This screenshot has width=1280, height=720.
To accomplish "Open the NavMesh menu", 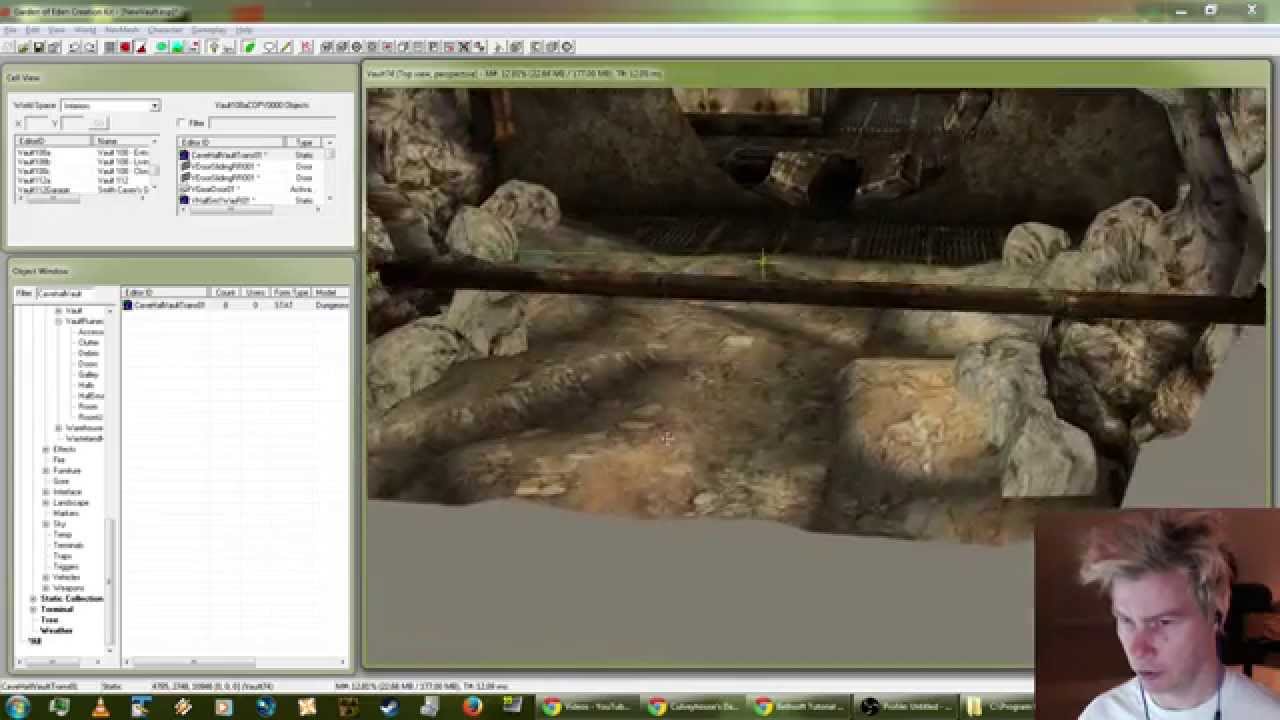I will (122, 30).
